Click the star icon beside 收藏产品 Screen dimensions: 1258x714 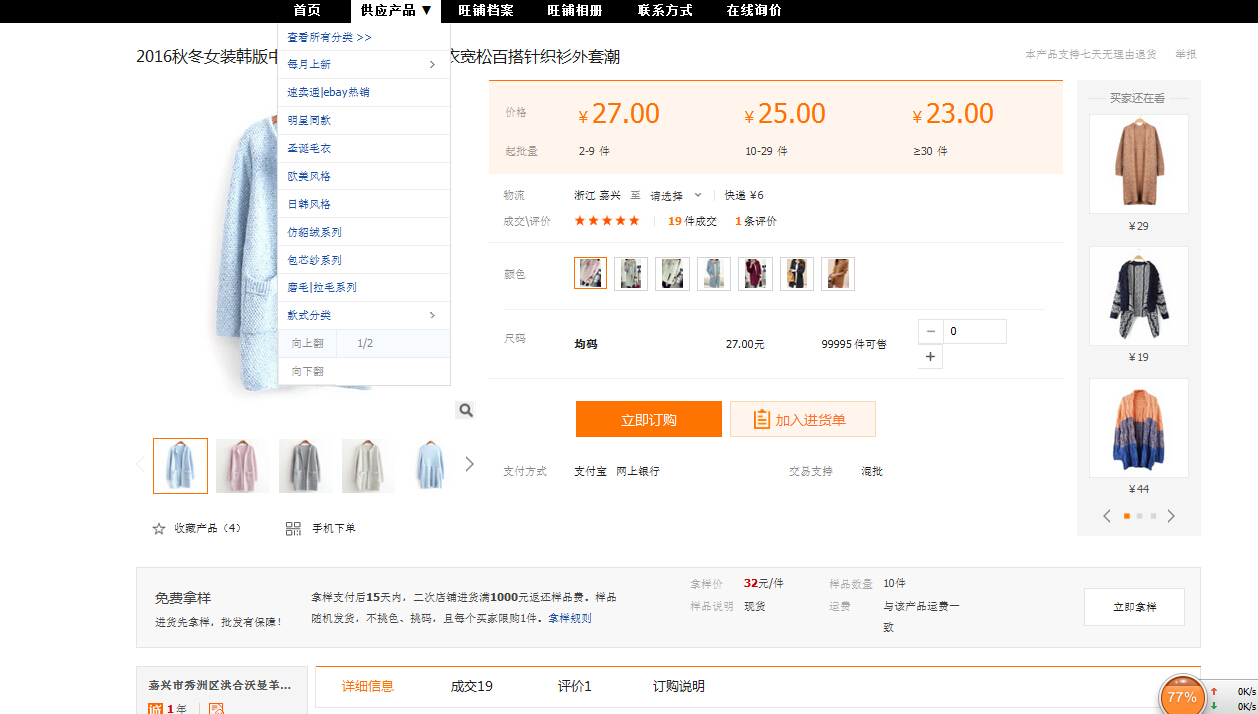coord(158,528)
